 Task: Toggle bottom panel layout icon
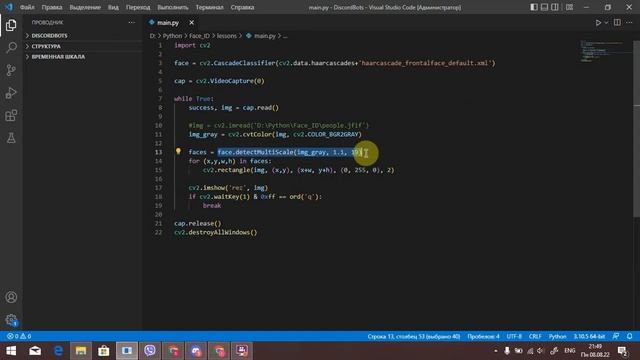[x=544, y=7]
